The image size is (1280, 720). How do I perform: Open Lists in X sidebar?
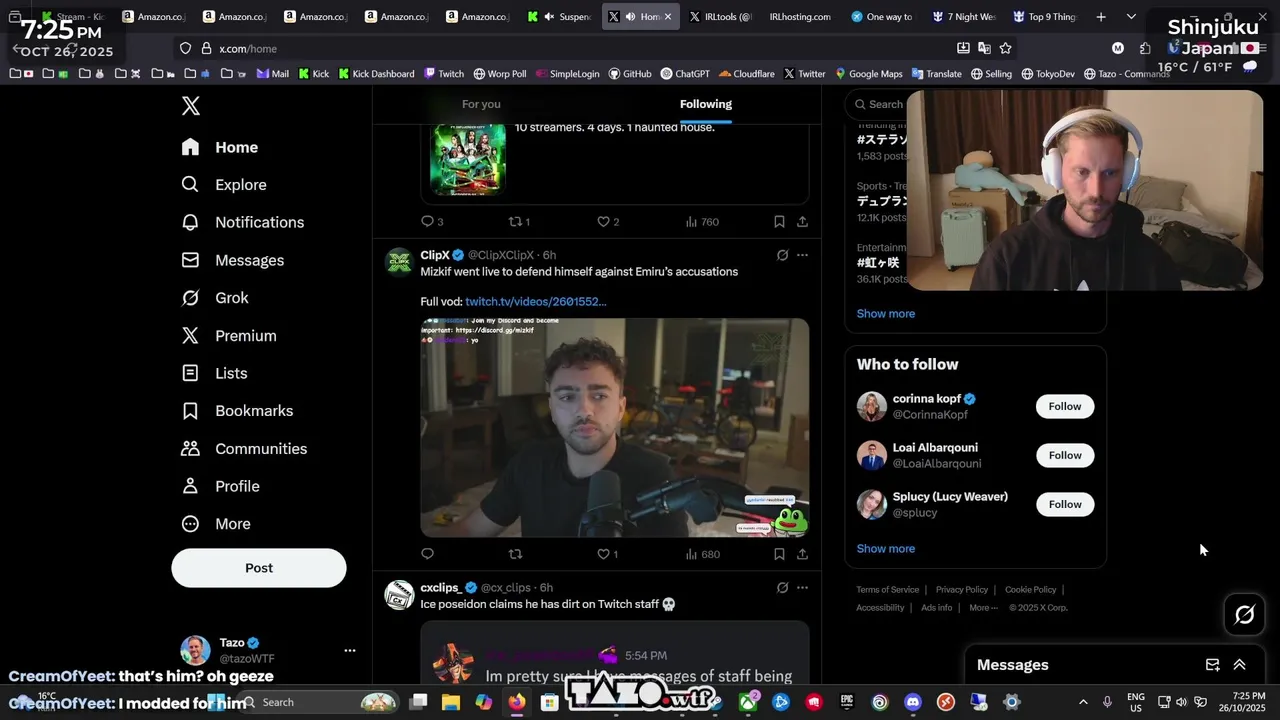coord(214,373)
